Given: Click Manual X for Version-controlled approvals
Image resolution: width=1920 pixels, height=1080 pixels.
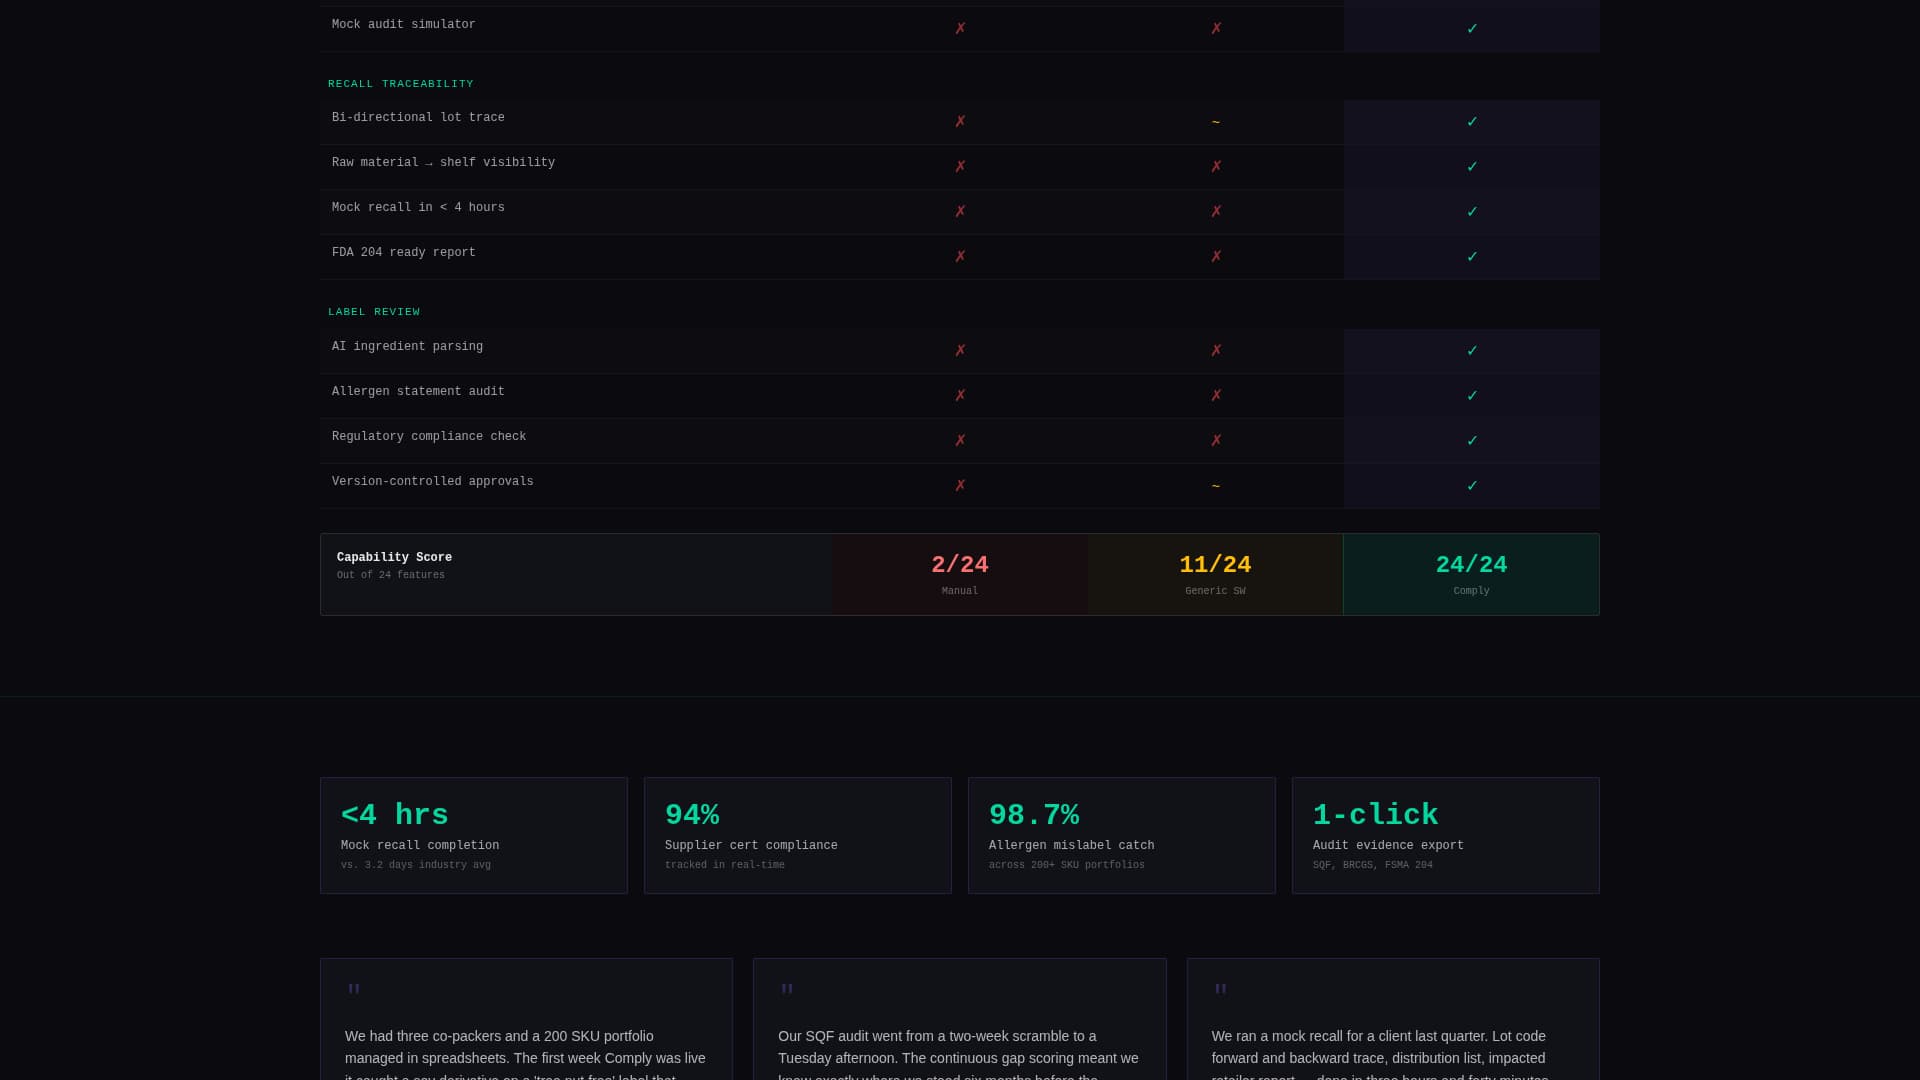Looking at the screenshot, I should click(x=960, y=486).
